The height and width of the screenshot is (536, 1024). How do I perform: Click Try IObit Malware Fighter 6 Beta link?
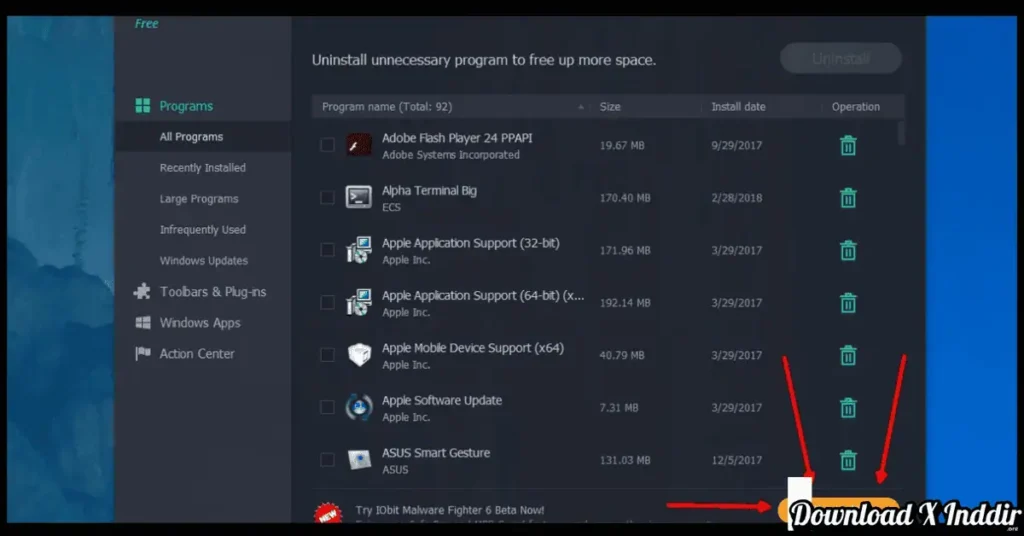coord(449,510)
